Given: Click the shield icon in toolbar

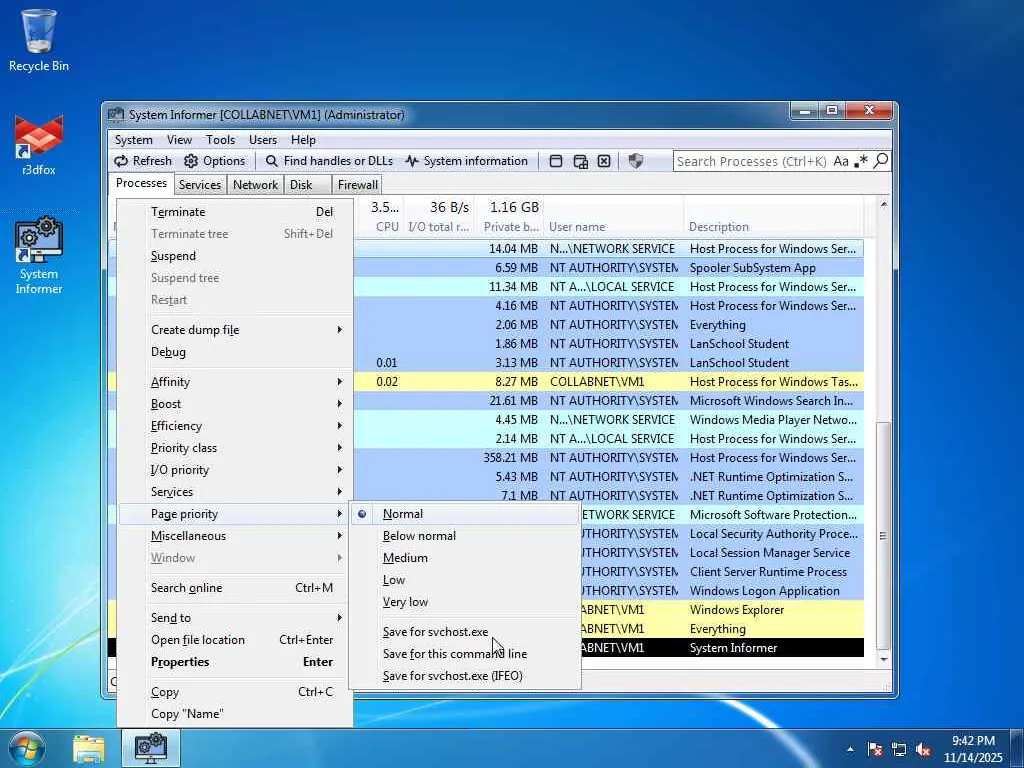Looking at the screenshot, I should (x=635, y=161).
